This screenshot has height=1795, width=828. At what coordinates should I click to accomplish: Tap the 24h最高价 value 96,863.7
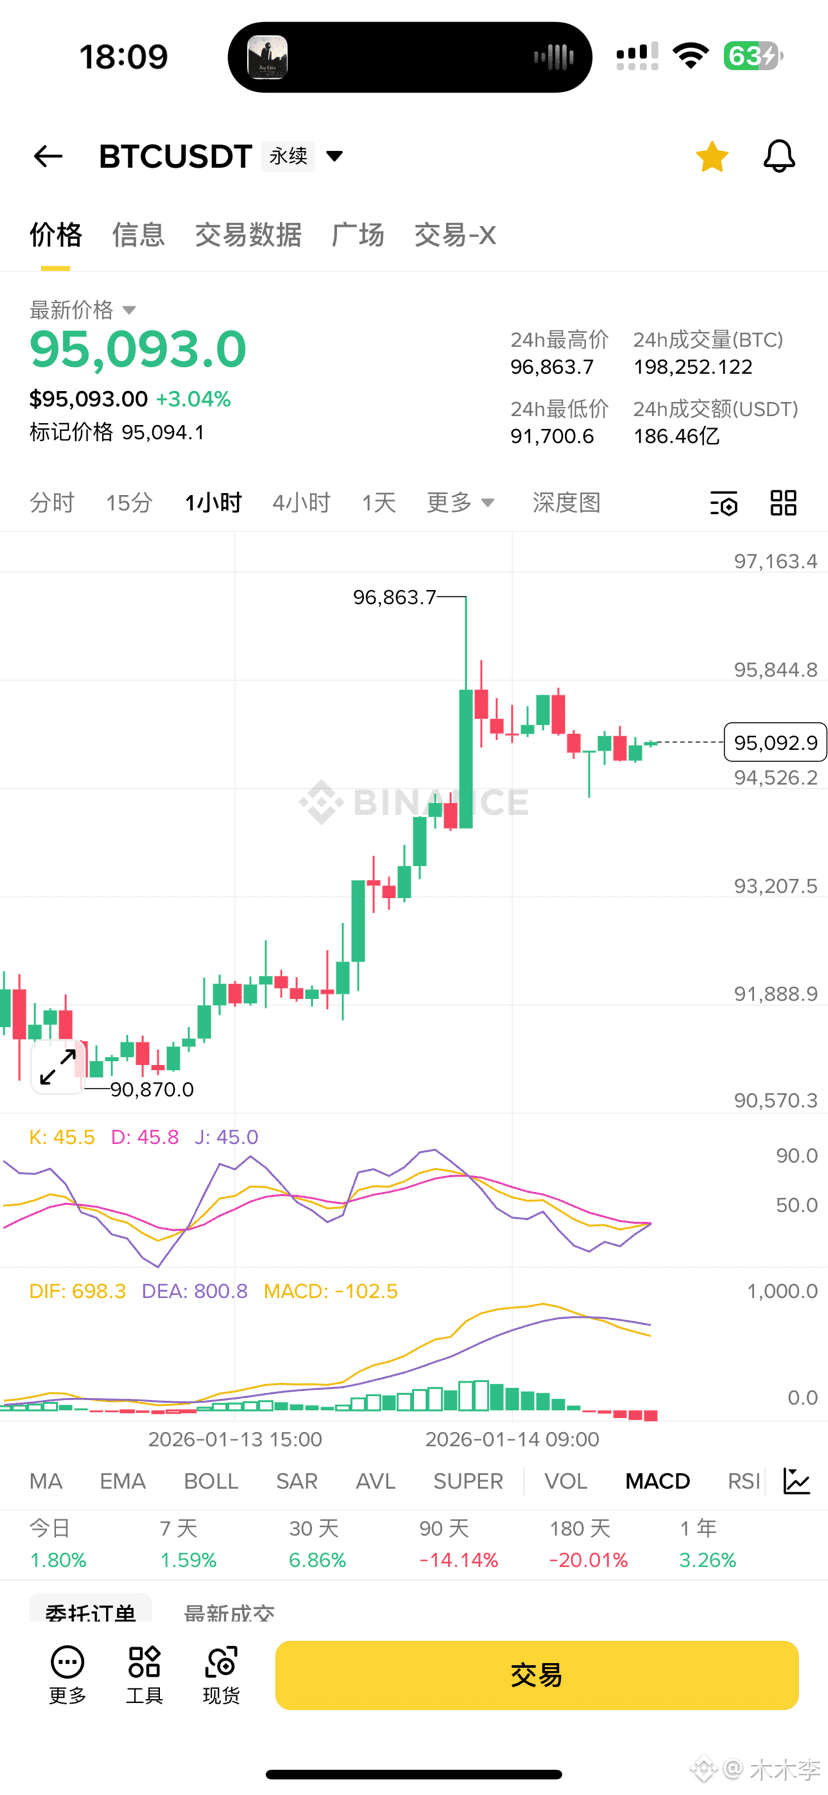pyautogui.click(x=552, y=367)
